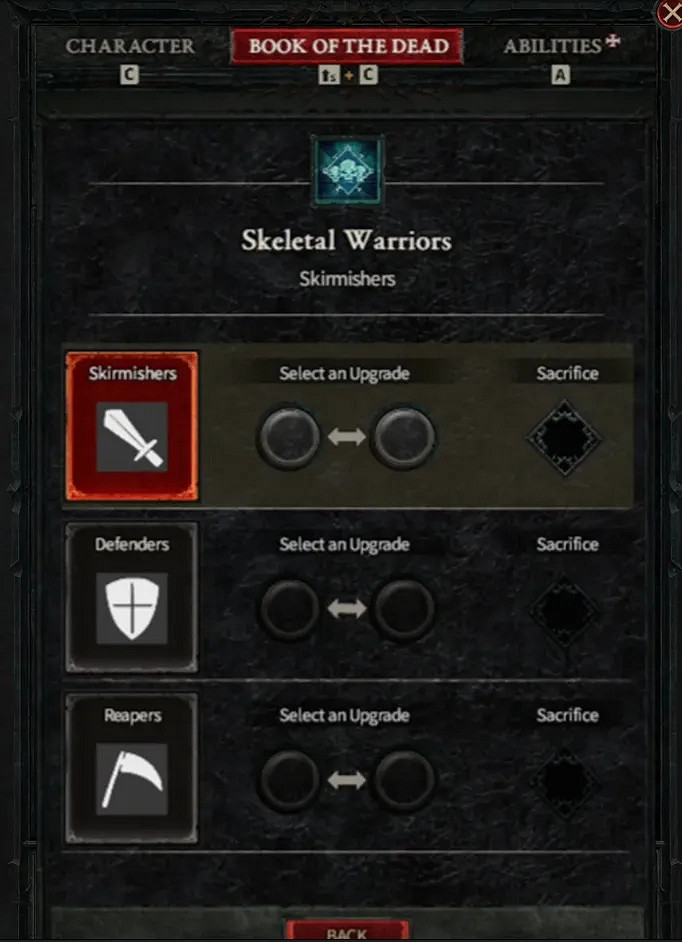The width and height of the screenshot is (682, 942).
Task: Click the red Back button
Action: click(347, 930)
